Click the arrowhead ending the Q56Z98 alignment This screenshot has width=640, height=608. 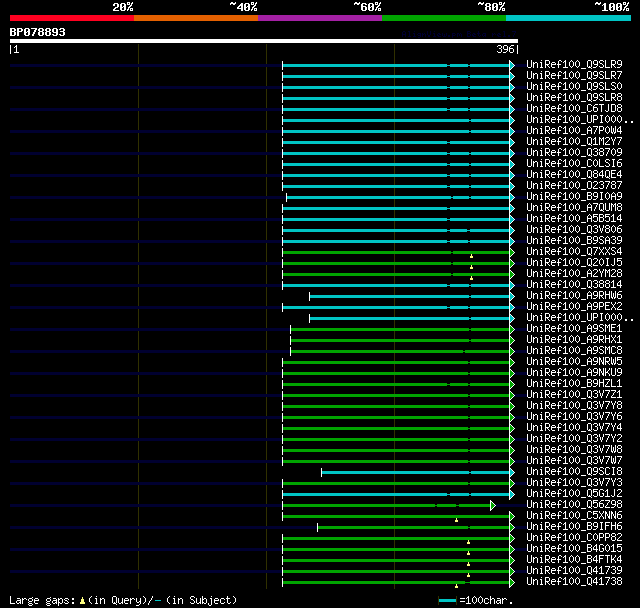click(x=493, y=506)
